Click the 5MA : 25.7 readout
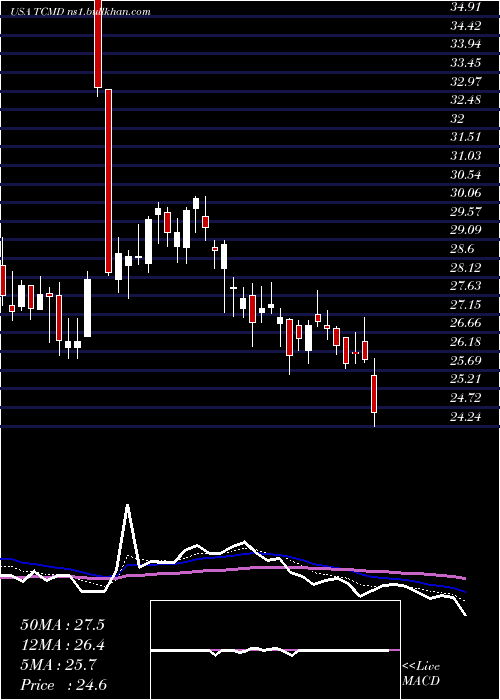The width and height of the screenshot is (500, 700). [58, 665]
